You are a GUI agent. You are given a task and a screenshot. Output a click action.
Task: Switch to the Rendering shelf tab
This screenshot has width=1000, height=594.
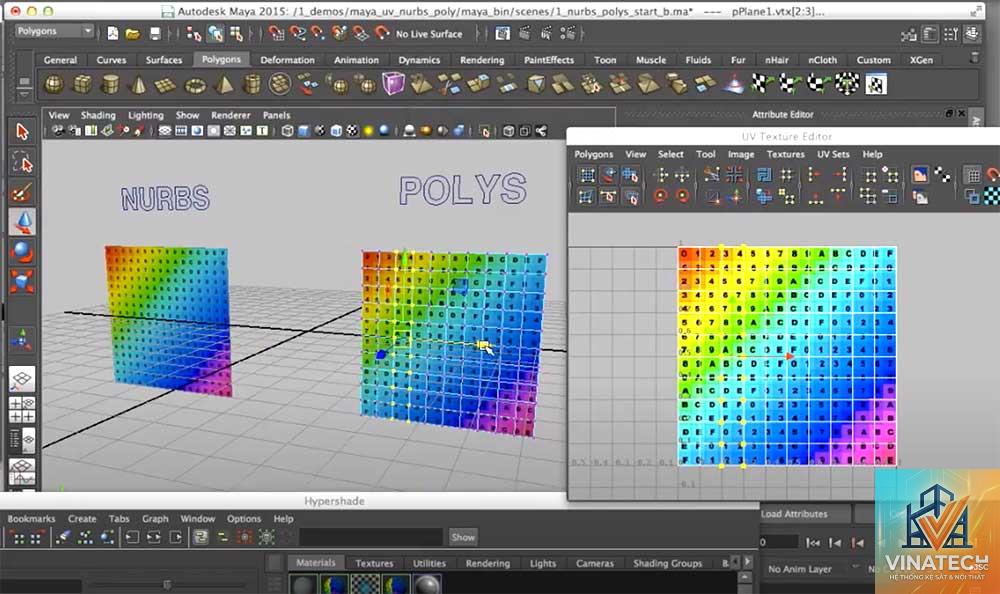482,60
